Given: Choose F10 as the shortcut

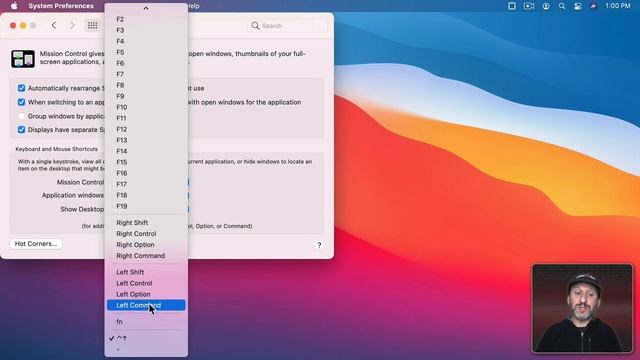Looking at the screenshot, I should point(146,107).
